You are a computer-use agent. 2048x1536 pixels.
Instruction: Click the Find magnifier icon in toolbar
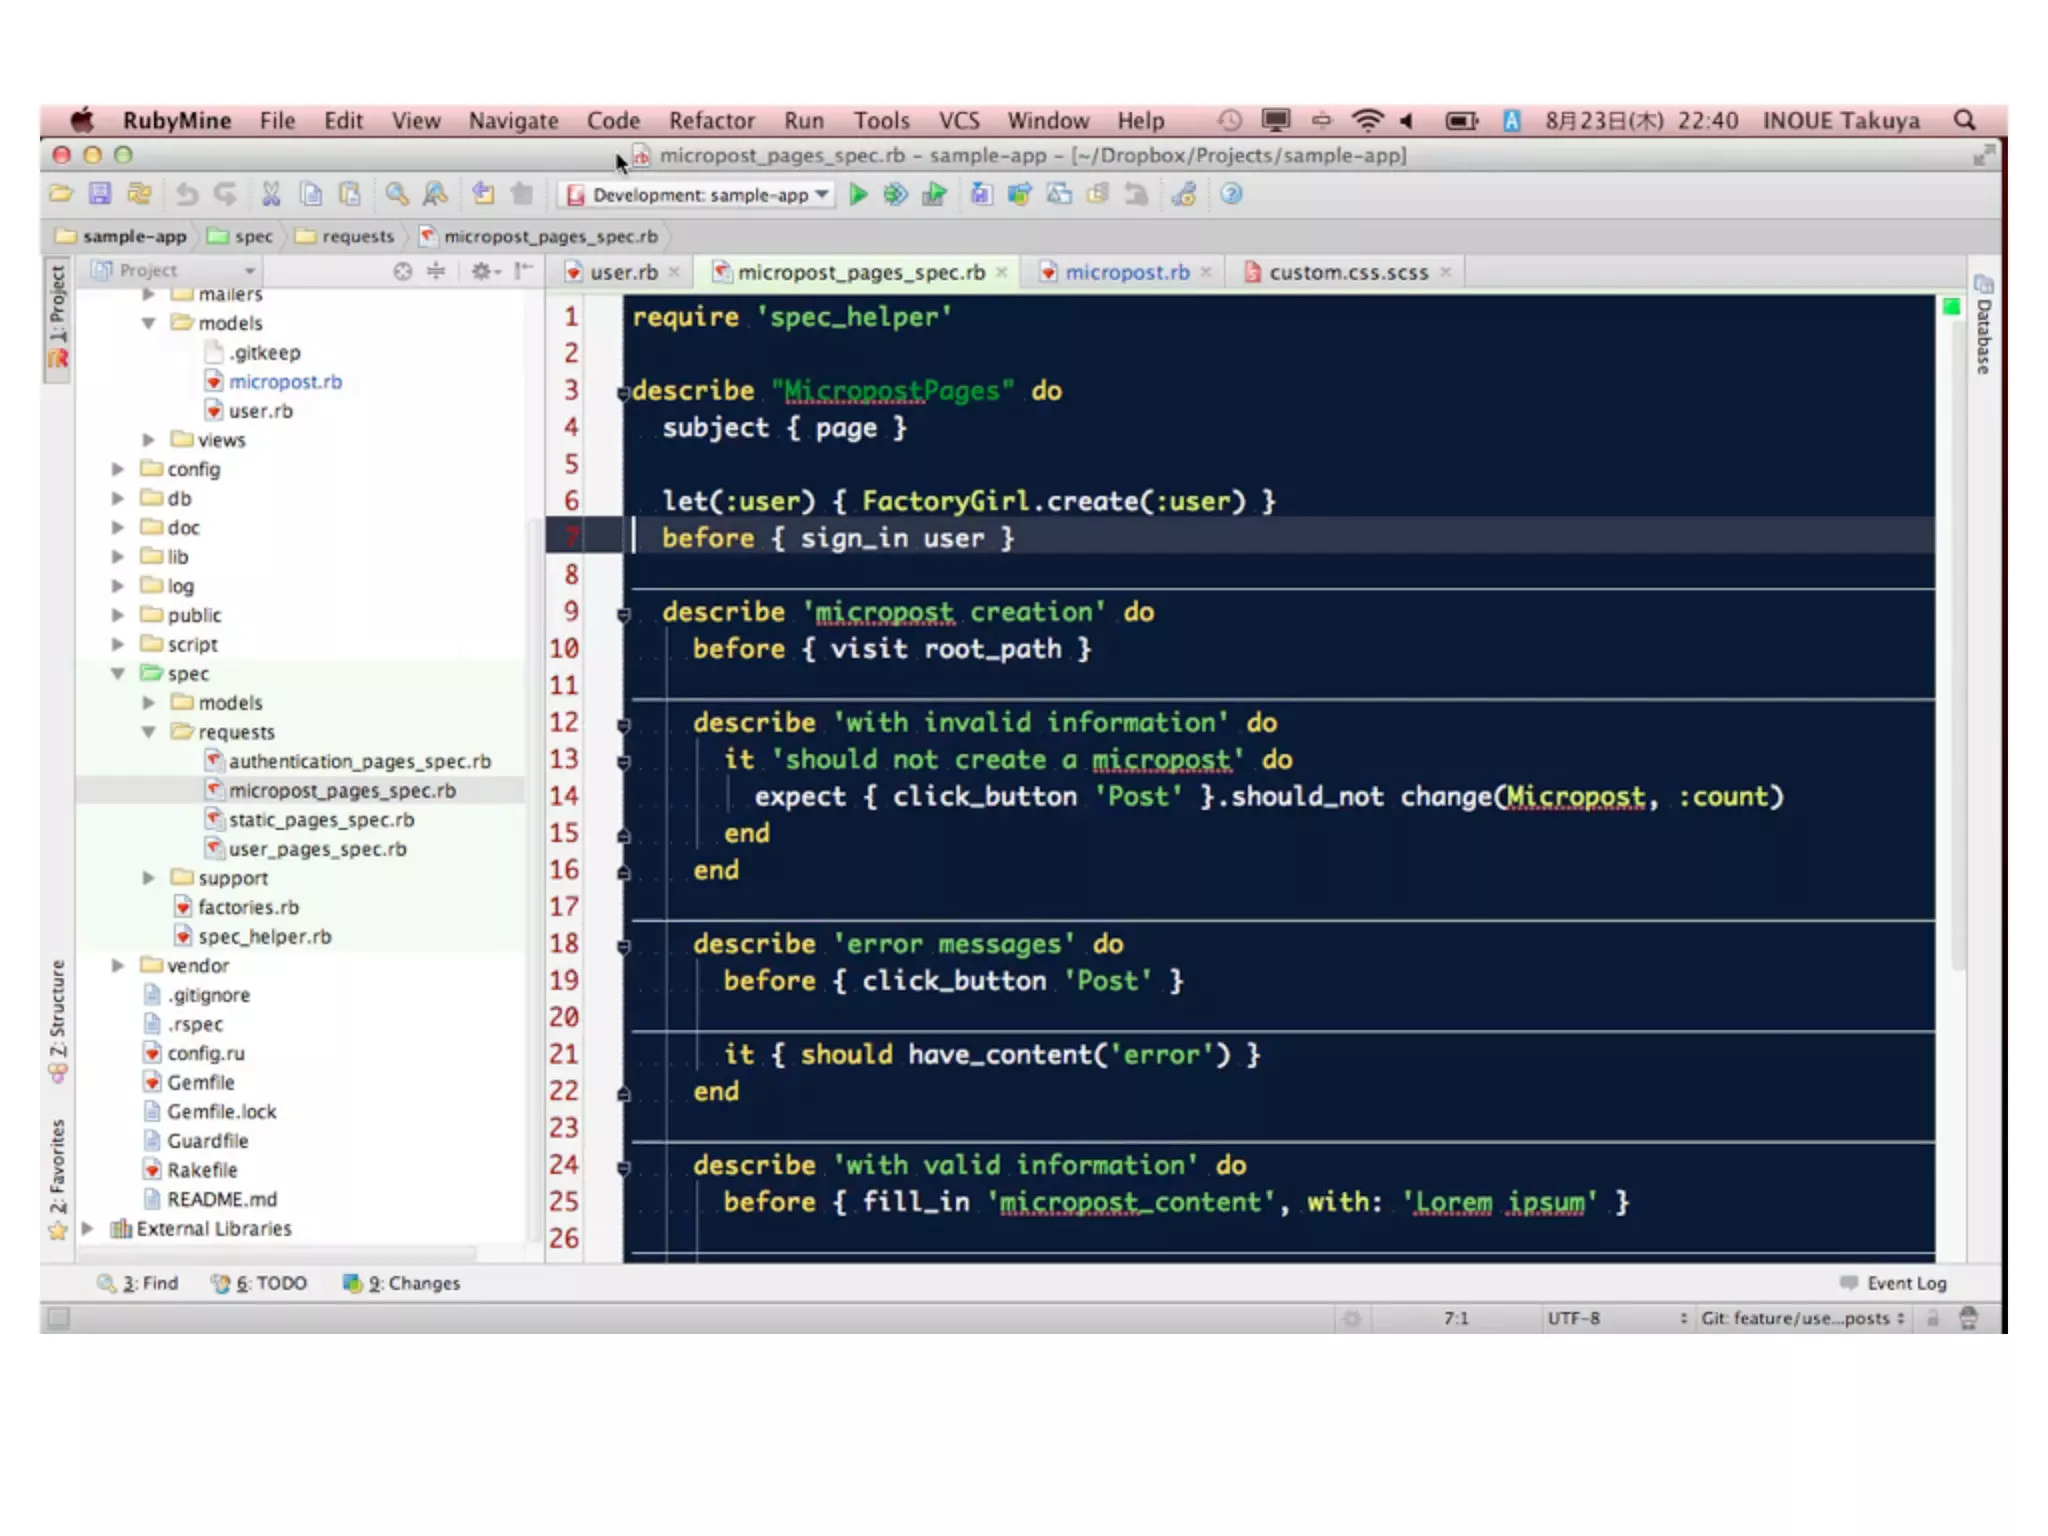(x=397, y=194)
